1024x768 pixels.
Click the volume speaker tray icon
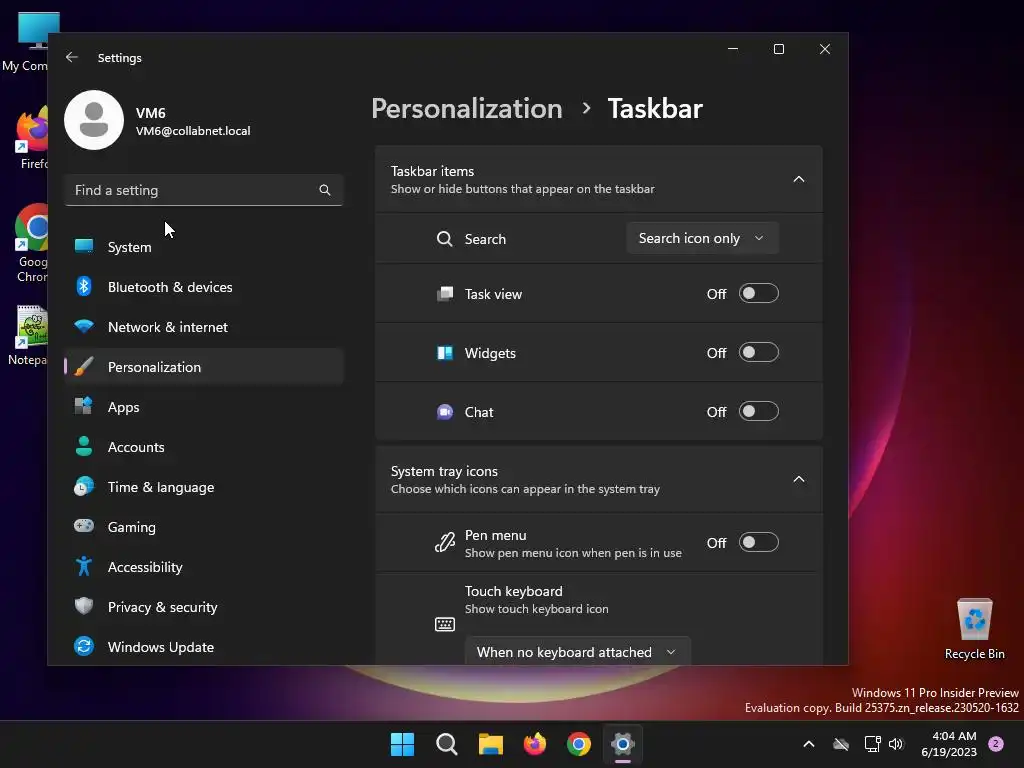896,744
